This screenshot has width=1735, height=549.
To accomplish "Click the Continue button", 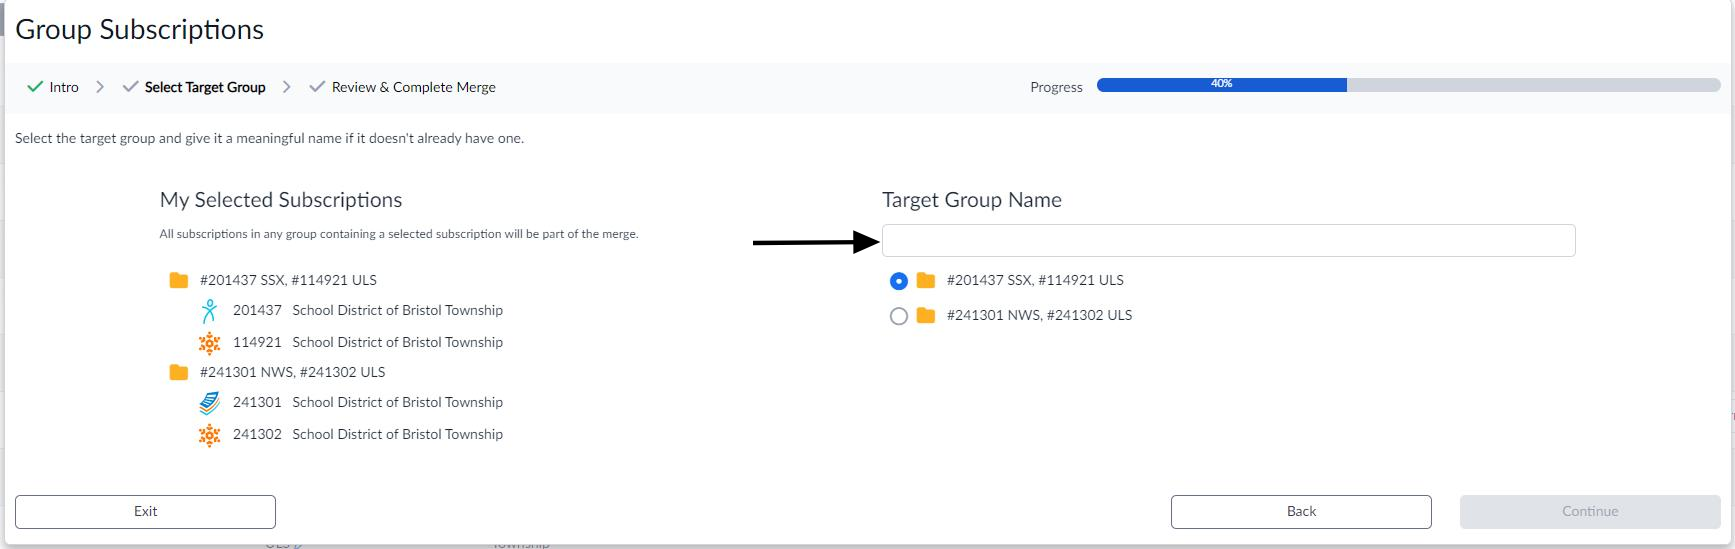I will [1590, 511].
